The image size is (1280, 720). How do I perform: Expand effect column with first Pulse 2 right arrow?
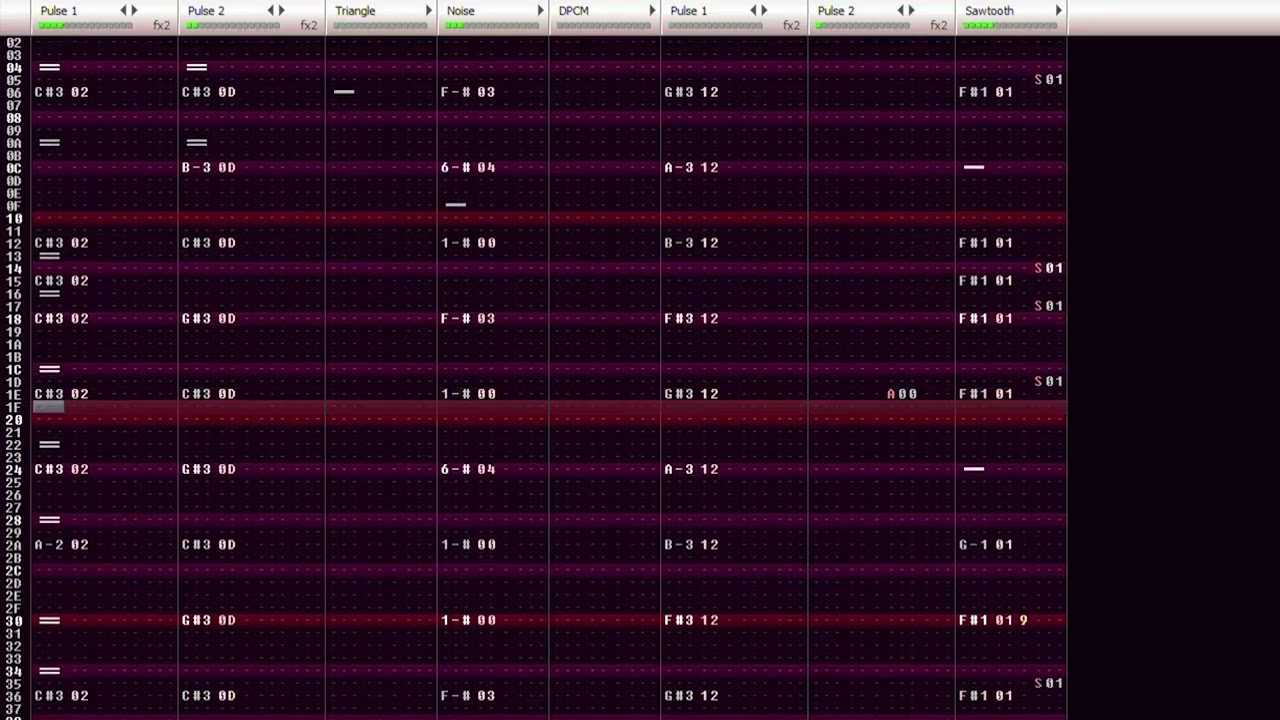coord(282,11)
